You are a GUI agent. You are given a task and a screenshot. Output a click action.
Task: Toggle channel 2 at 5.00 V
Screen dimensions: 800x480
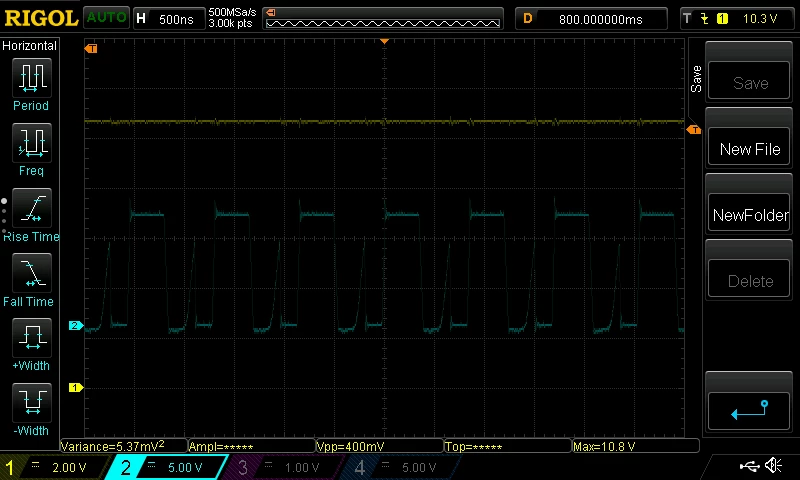pyautogui.click(x=167, y=467)
